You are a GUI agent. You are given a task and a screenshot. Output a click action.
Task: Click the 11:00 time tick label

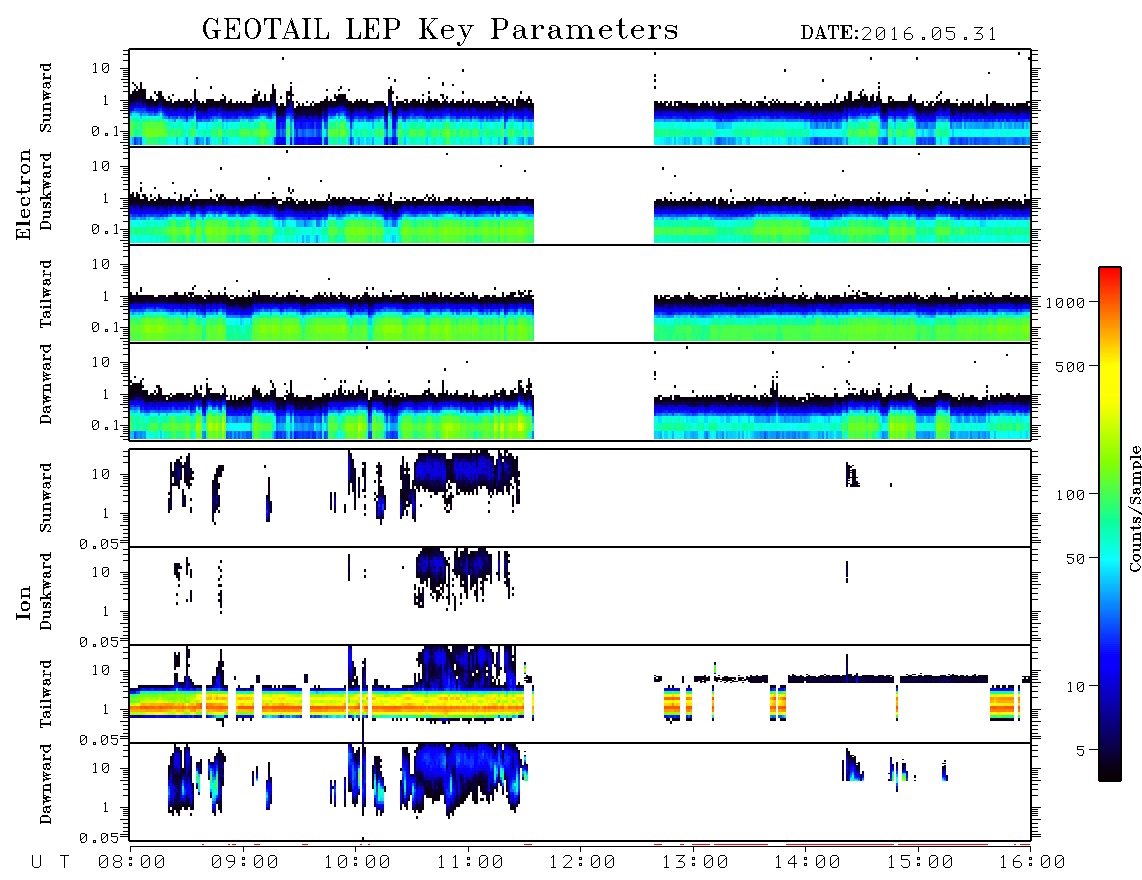click(470, 863)
